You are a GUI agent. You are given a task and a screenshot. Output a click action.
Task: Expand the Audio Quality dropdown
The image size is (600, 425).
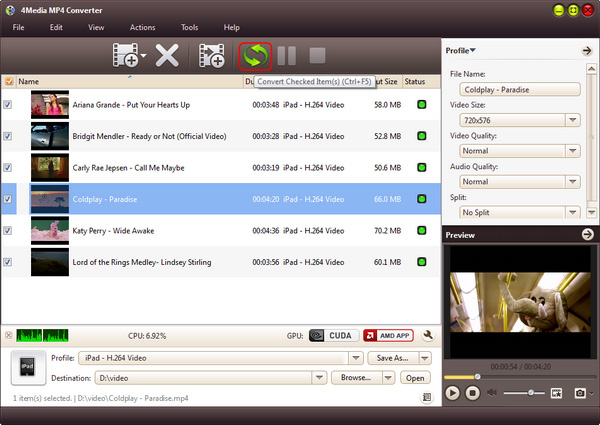[572, 182]
